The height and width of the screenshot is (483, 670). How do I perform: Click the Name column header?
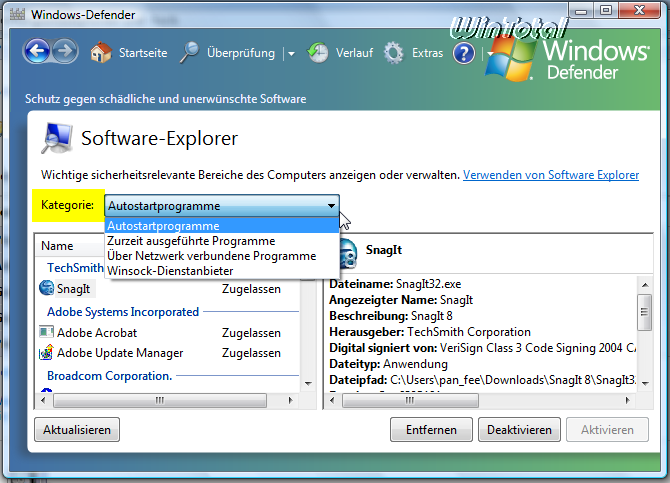[x=57, y=246]
